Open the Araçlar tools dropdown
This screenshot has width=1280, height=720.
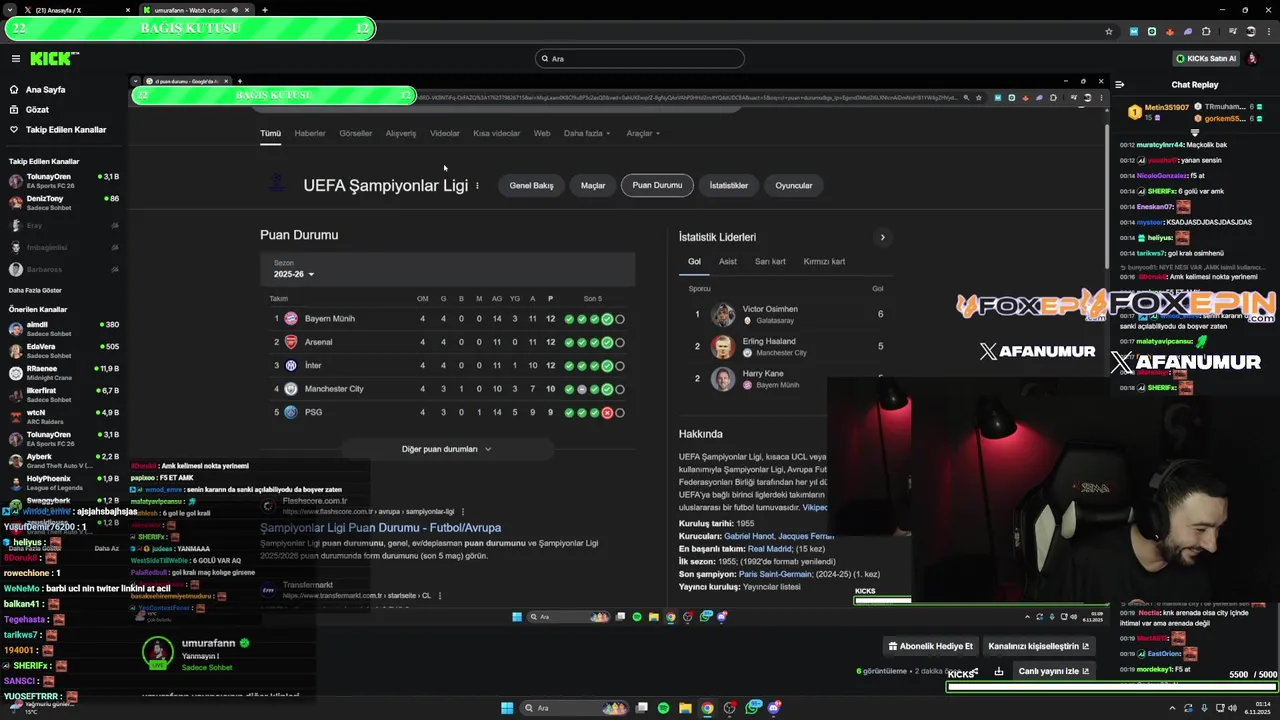tap(643, 133)
